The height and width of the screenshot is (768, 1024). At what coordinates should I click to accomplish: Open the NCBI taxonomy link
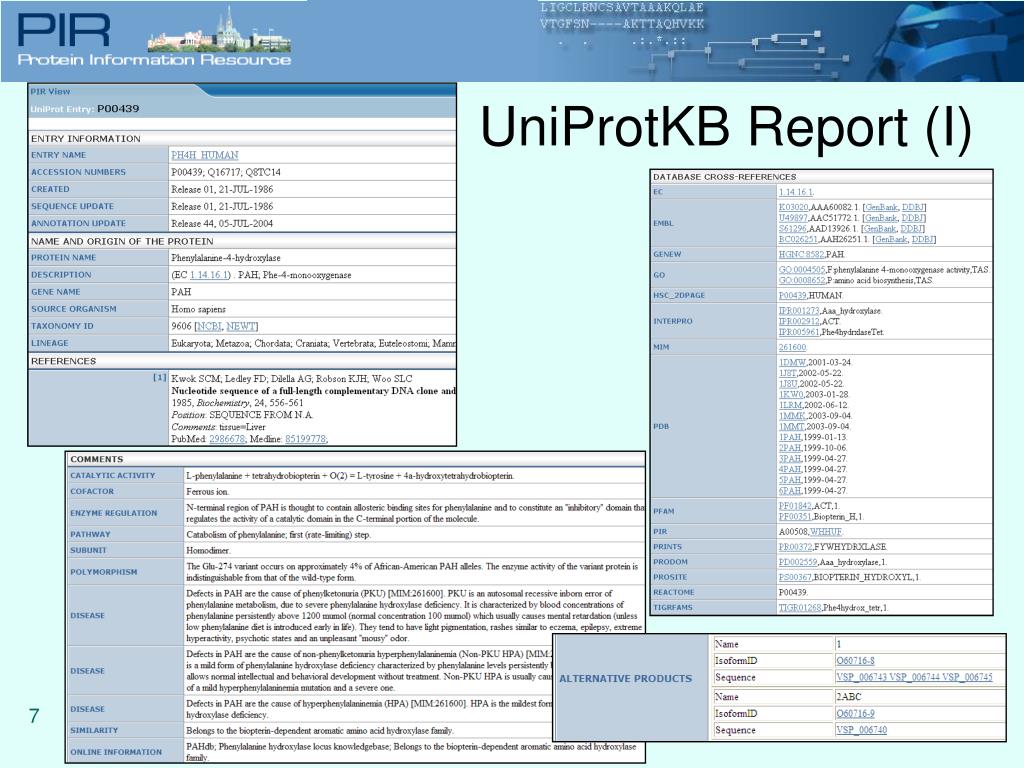209,326
